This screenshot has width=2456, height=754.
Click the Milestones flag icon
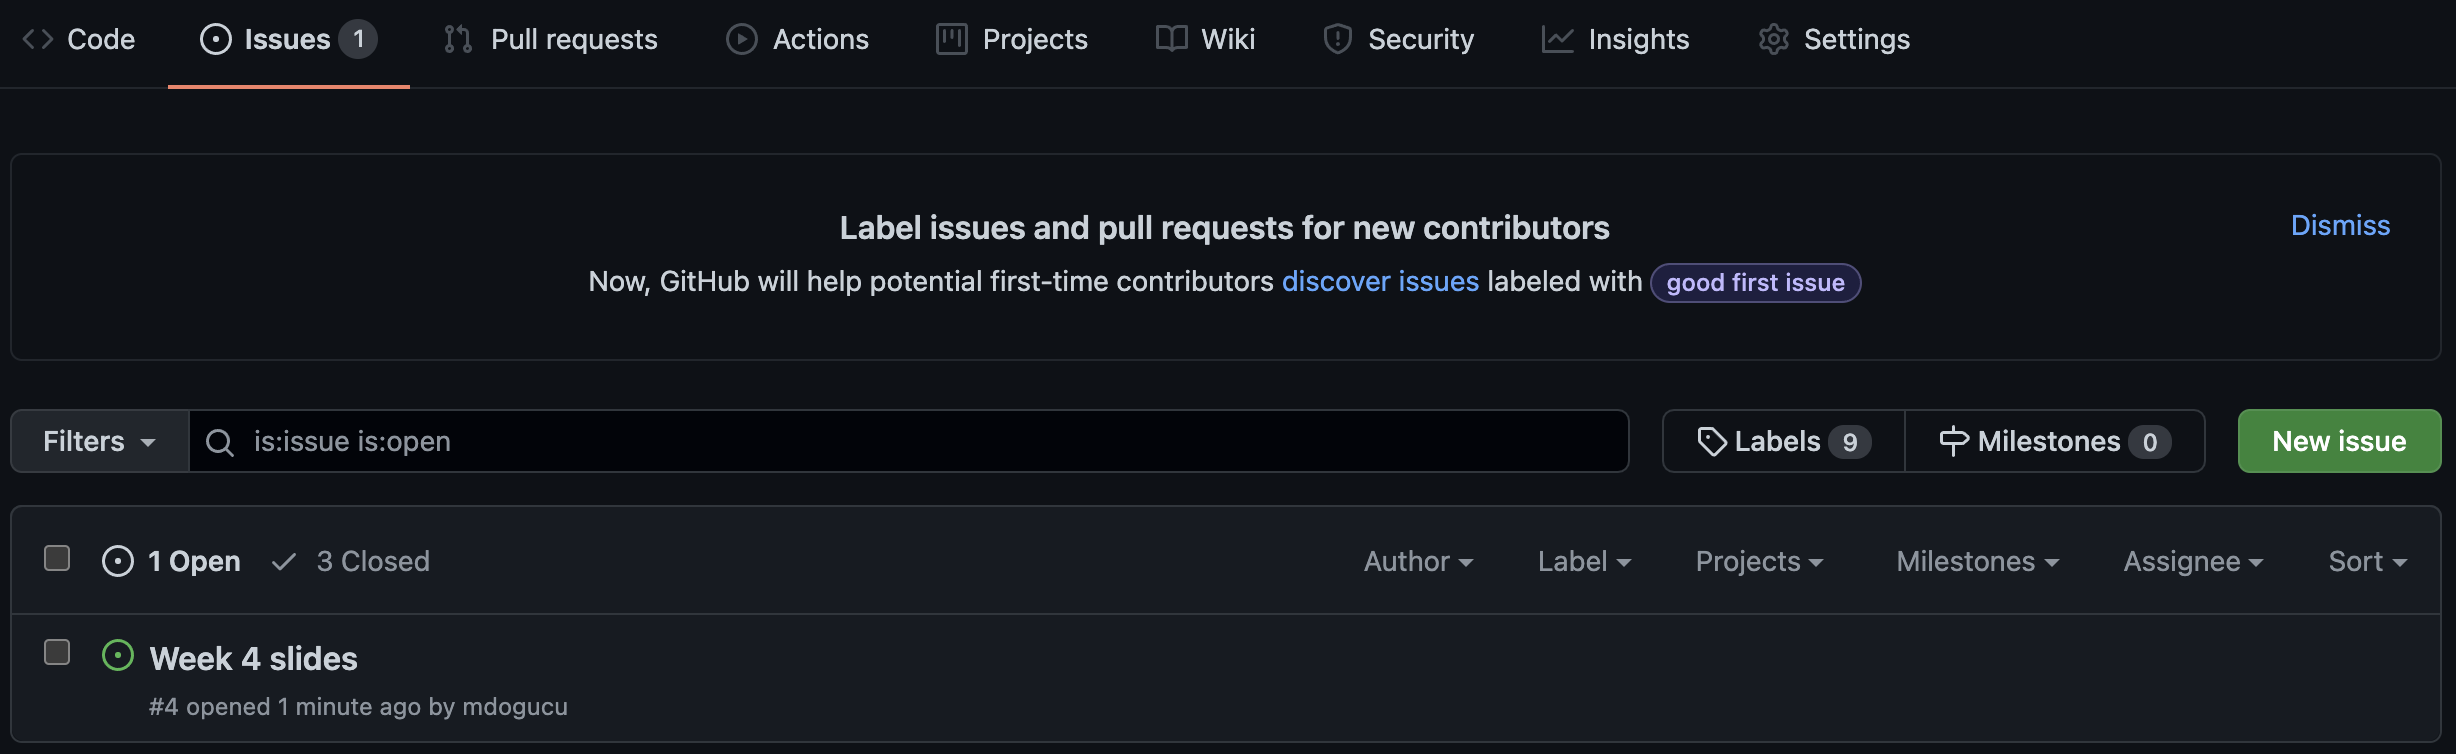[x=1953, y=440]
